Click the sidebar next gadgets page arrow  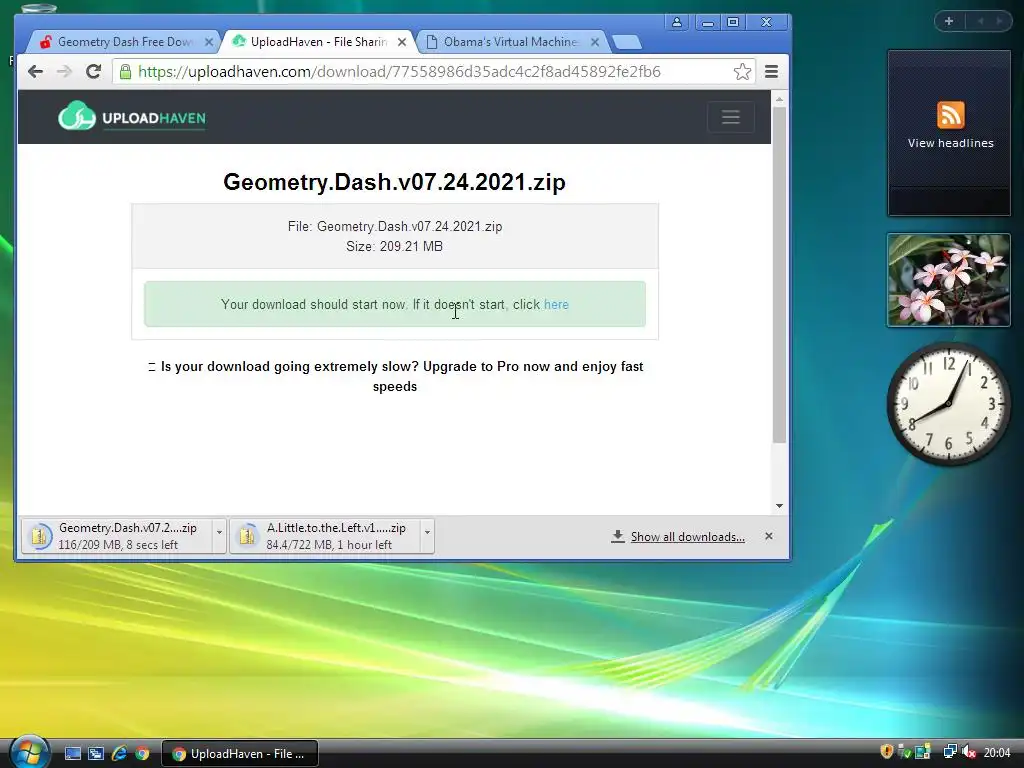[x=999, y=21]
